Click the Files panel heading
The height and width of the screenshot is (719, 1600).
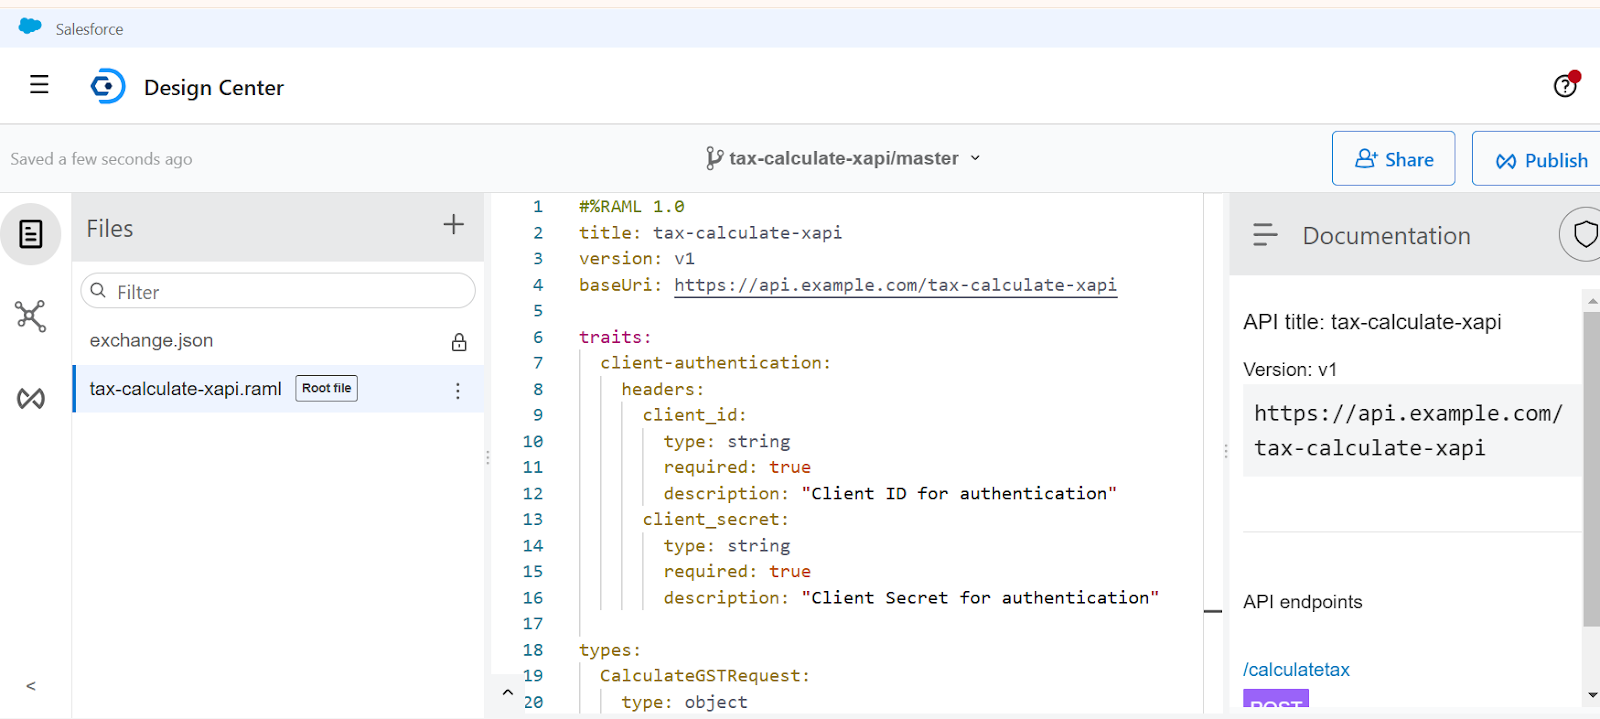(109, 229)
